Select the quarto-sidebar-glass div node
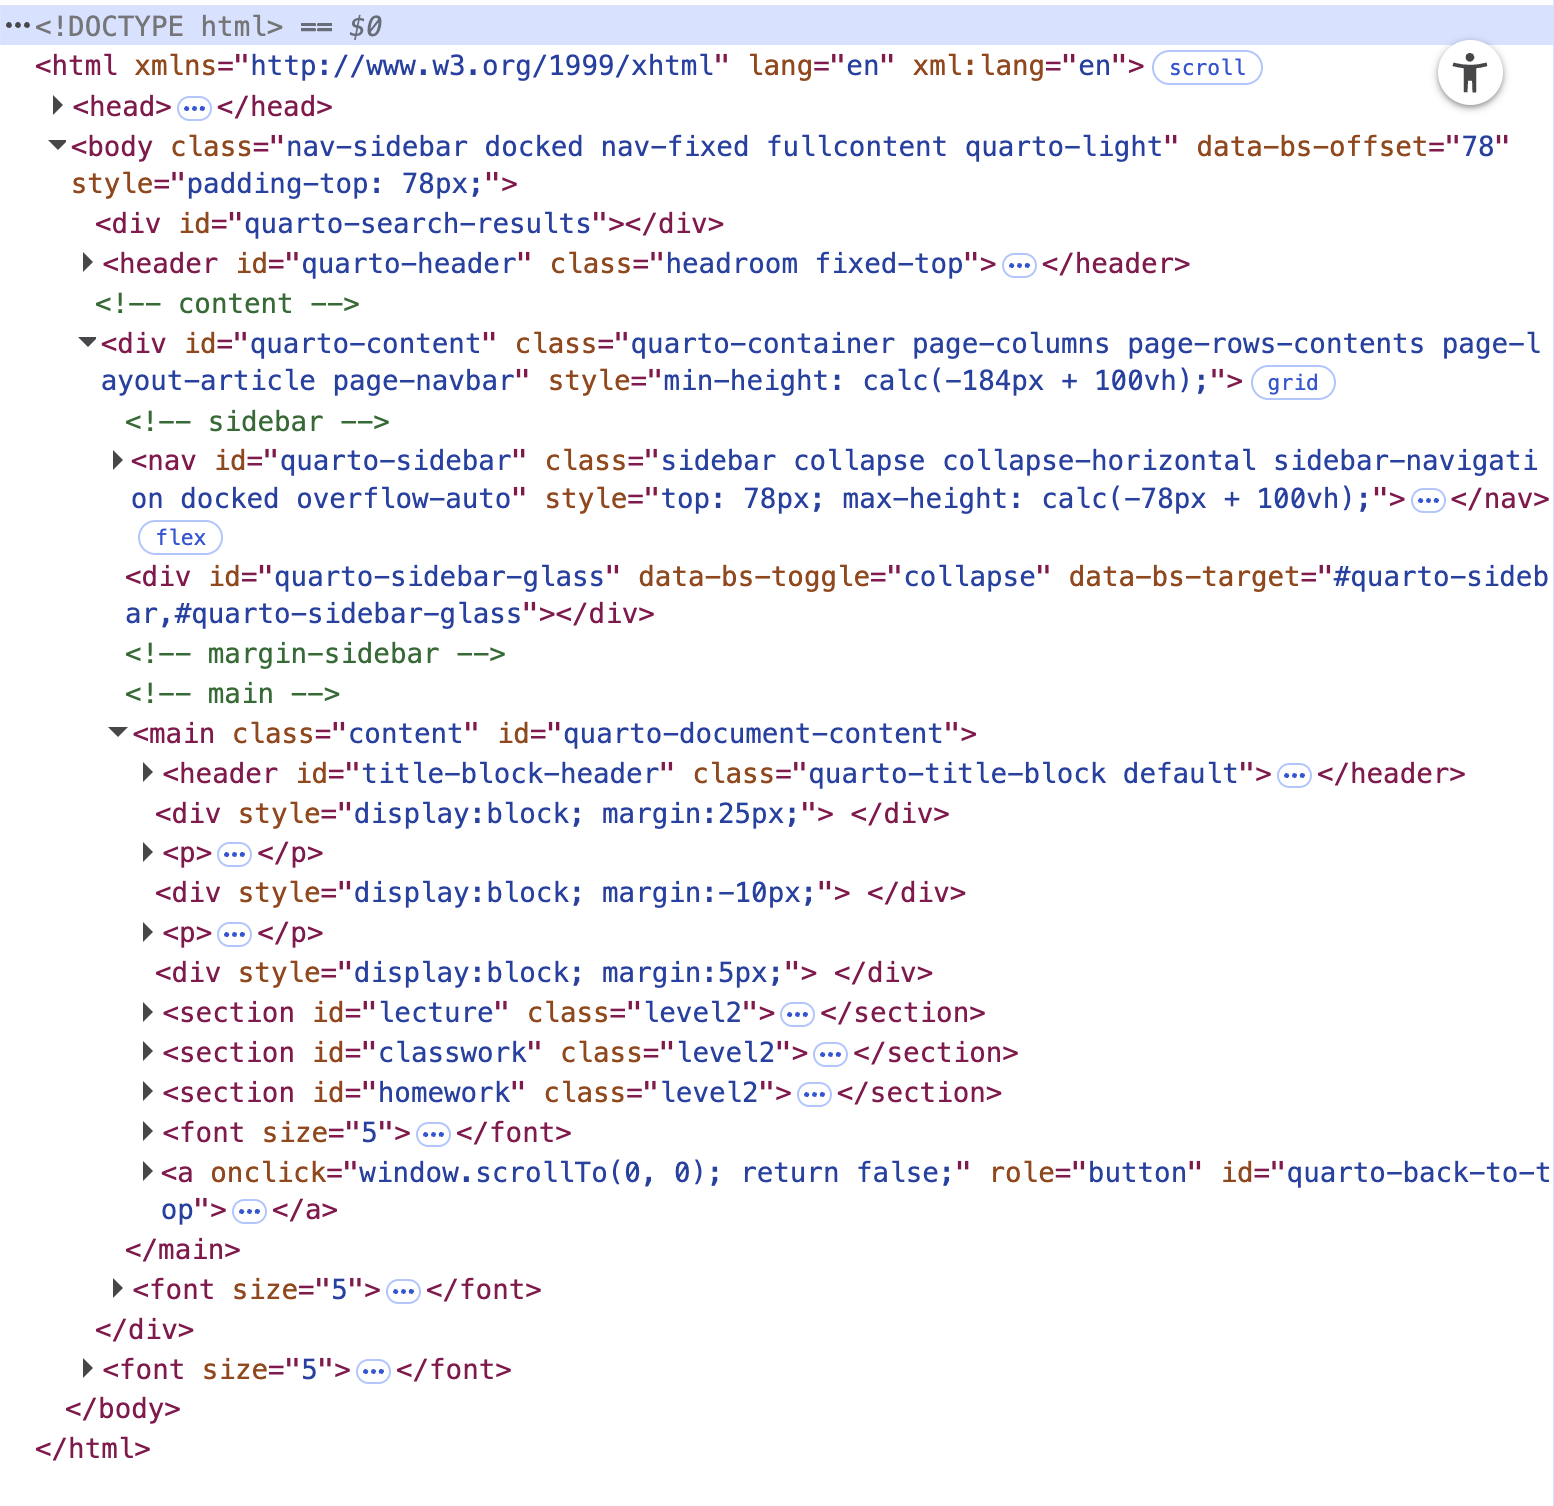The height and width of the screenshot is (1506, 1554). coord(400,578)
